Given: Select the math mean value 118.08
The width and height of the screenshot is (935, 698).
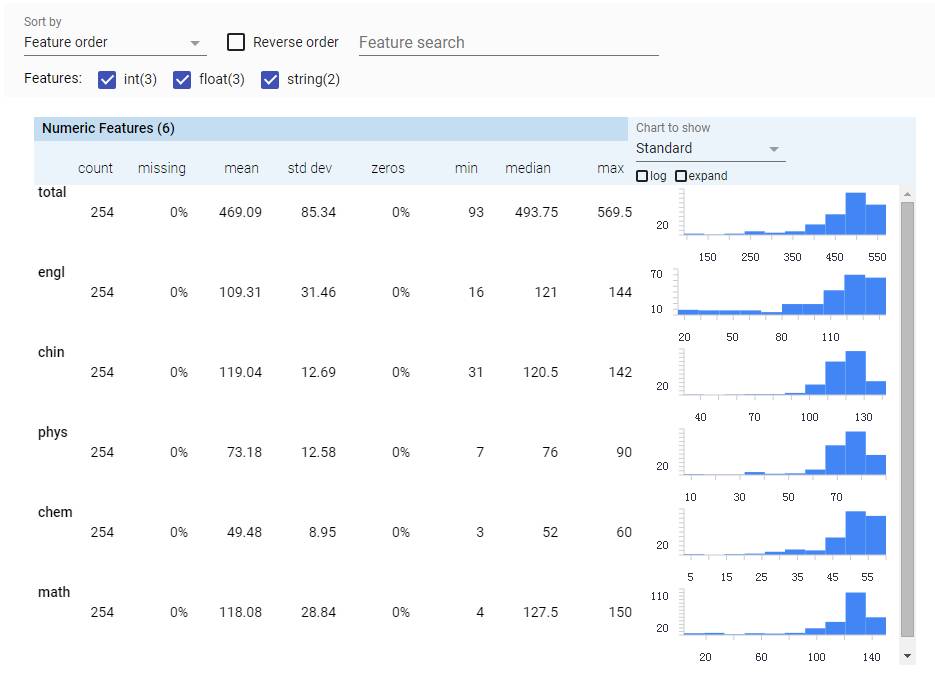Looking at the screenshot, I should 240,612.
